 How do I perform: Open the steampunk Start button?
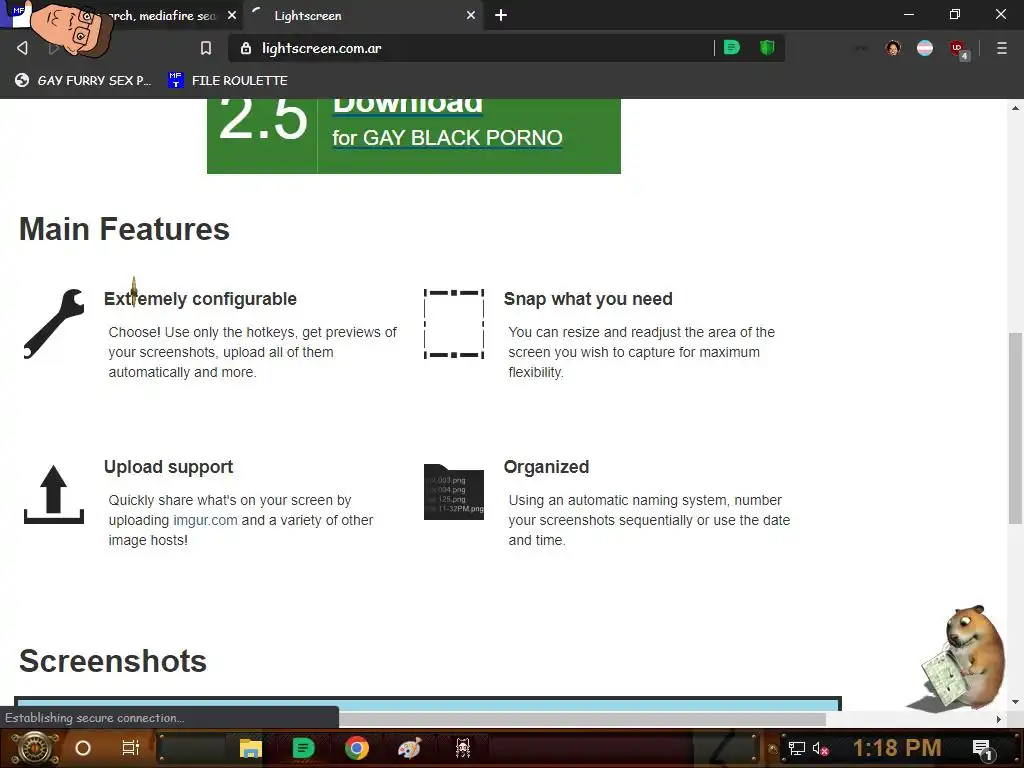(x=34, y=748)
